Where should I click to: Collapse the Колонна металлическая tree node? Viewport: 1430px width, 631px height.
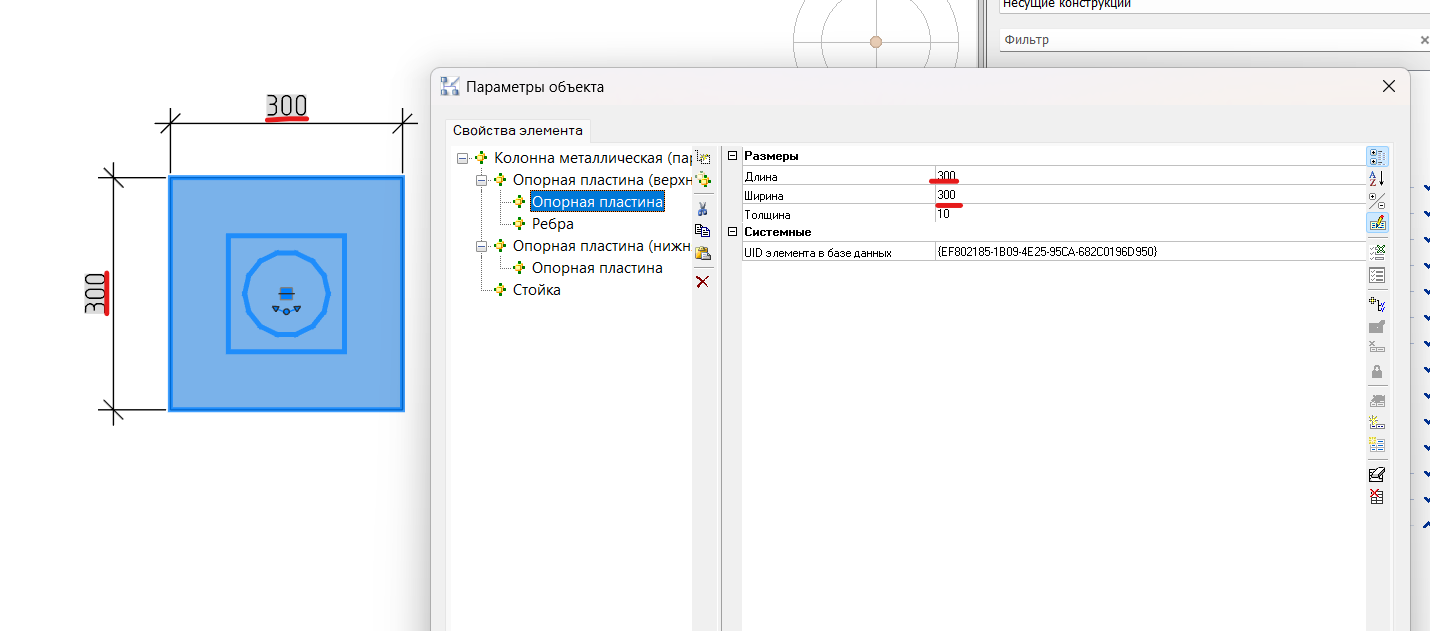click(x=462, y=158)
